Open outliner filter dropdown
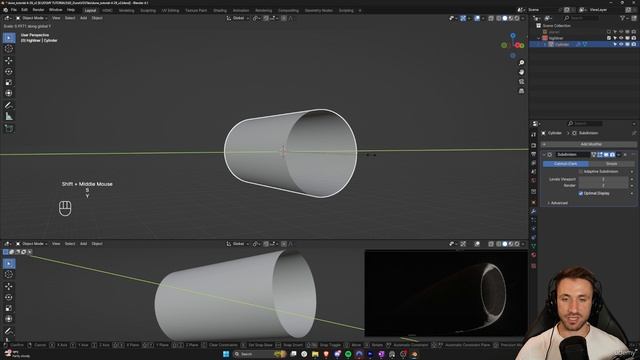This screenshot has height=360, width=640. [x=624, y=18]
